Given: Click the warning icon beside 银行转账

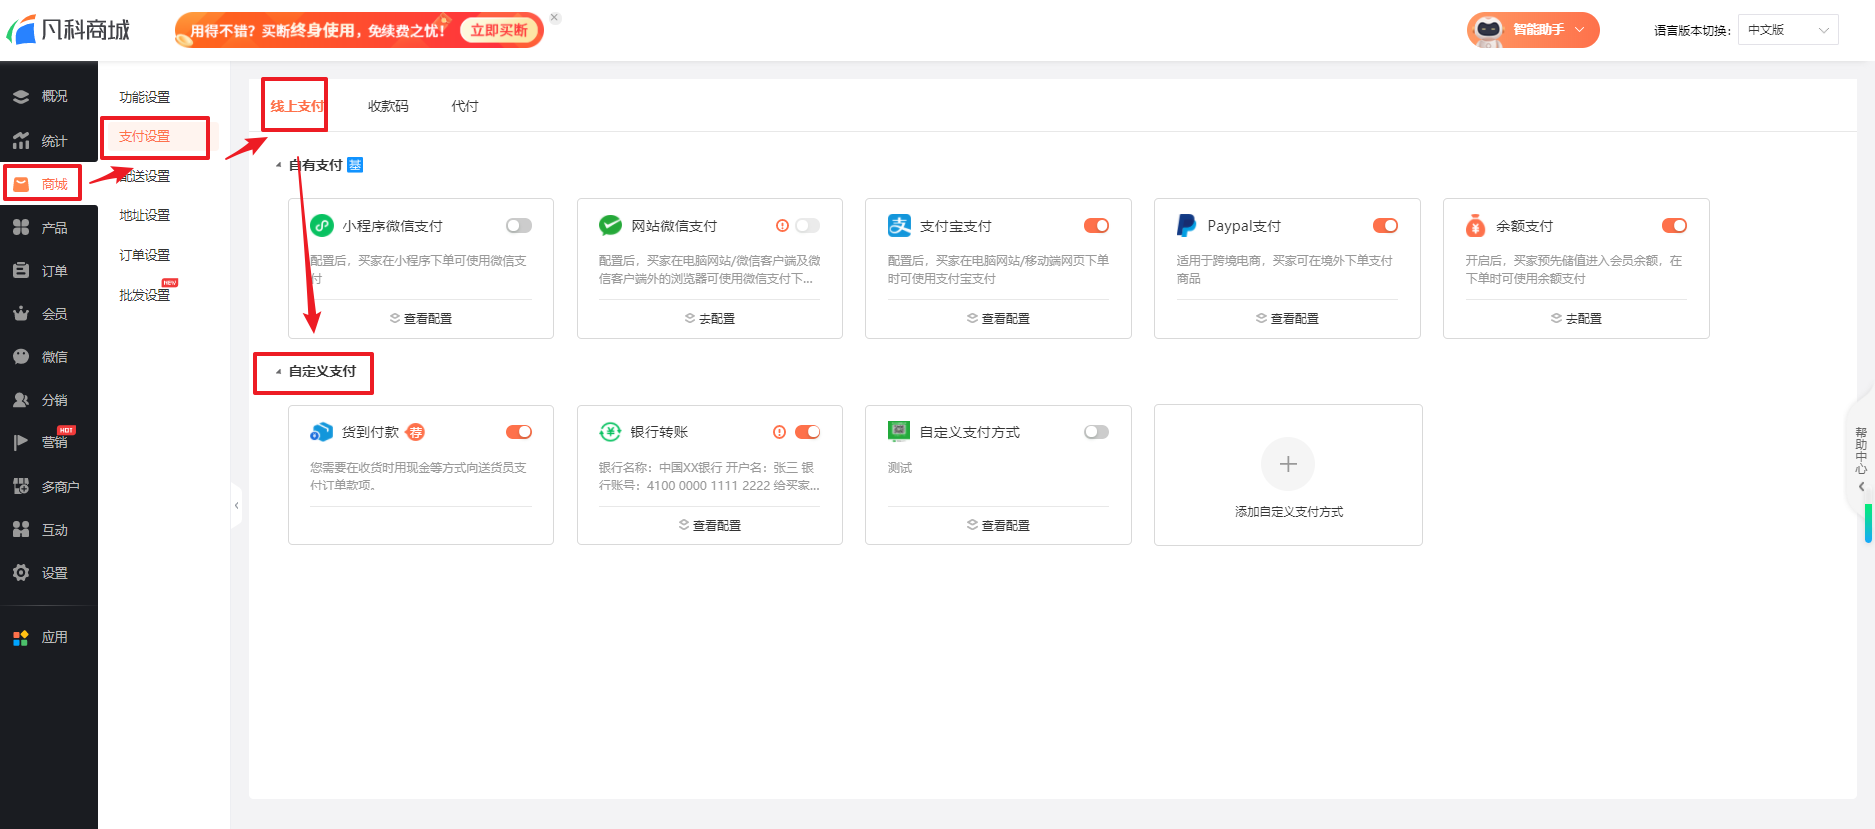Looking at the screenshot, I should (x=779, y=432).
